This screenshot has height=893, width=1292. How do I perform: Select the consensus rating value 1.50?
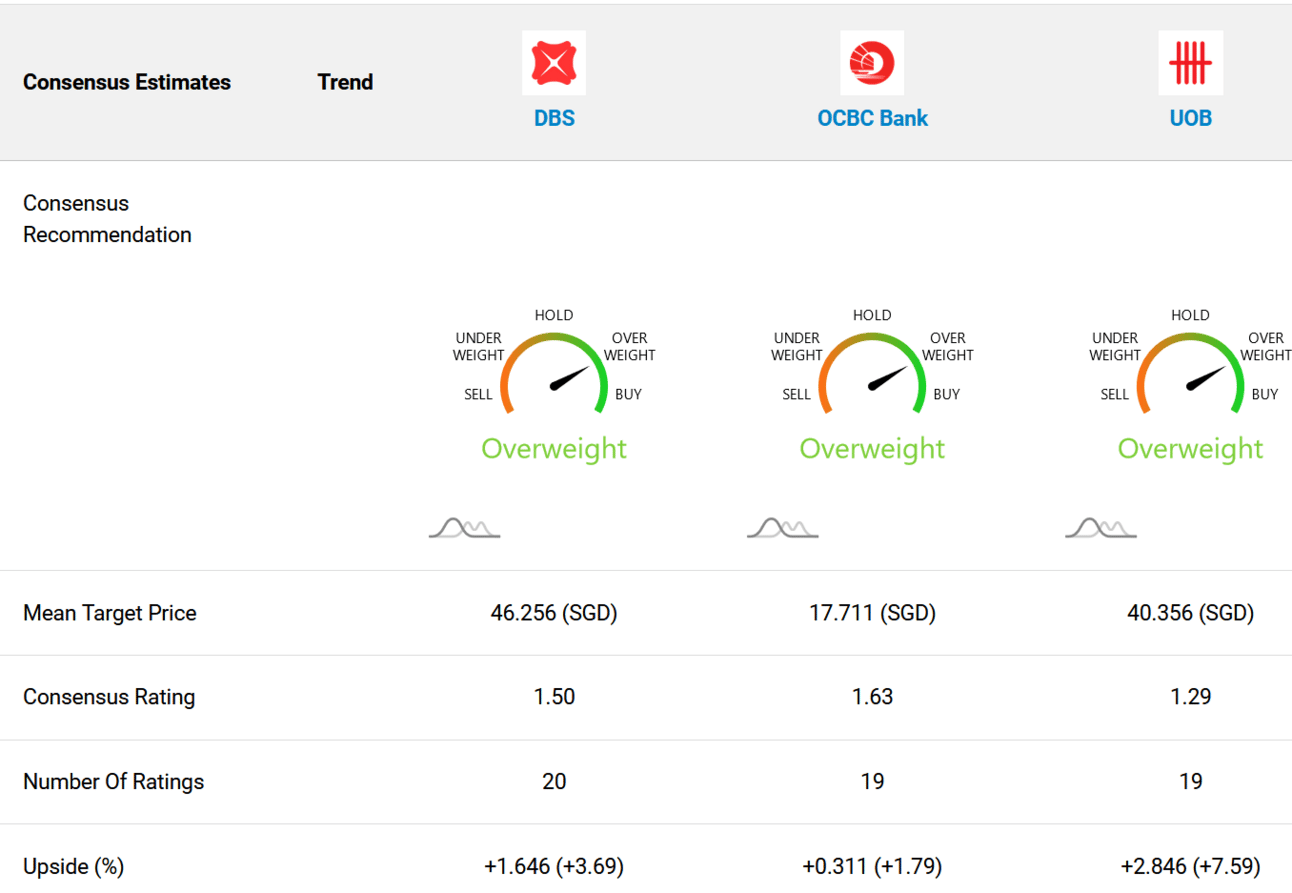[x=554, y=697]
